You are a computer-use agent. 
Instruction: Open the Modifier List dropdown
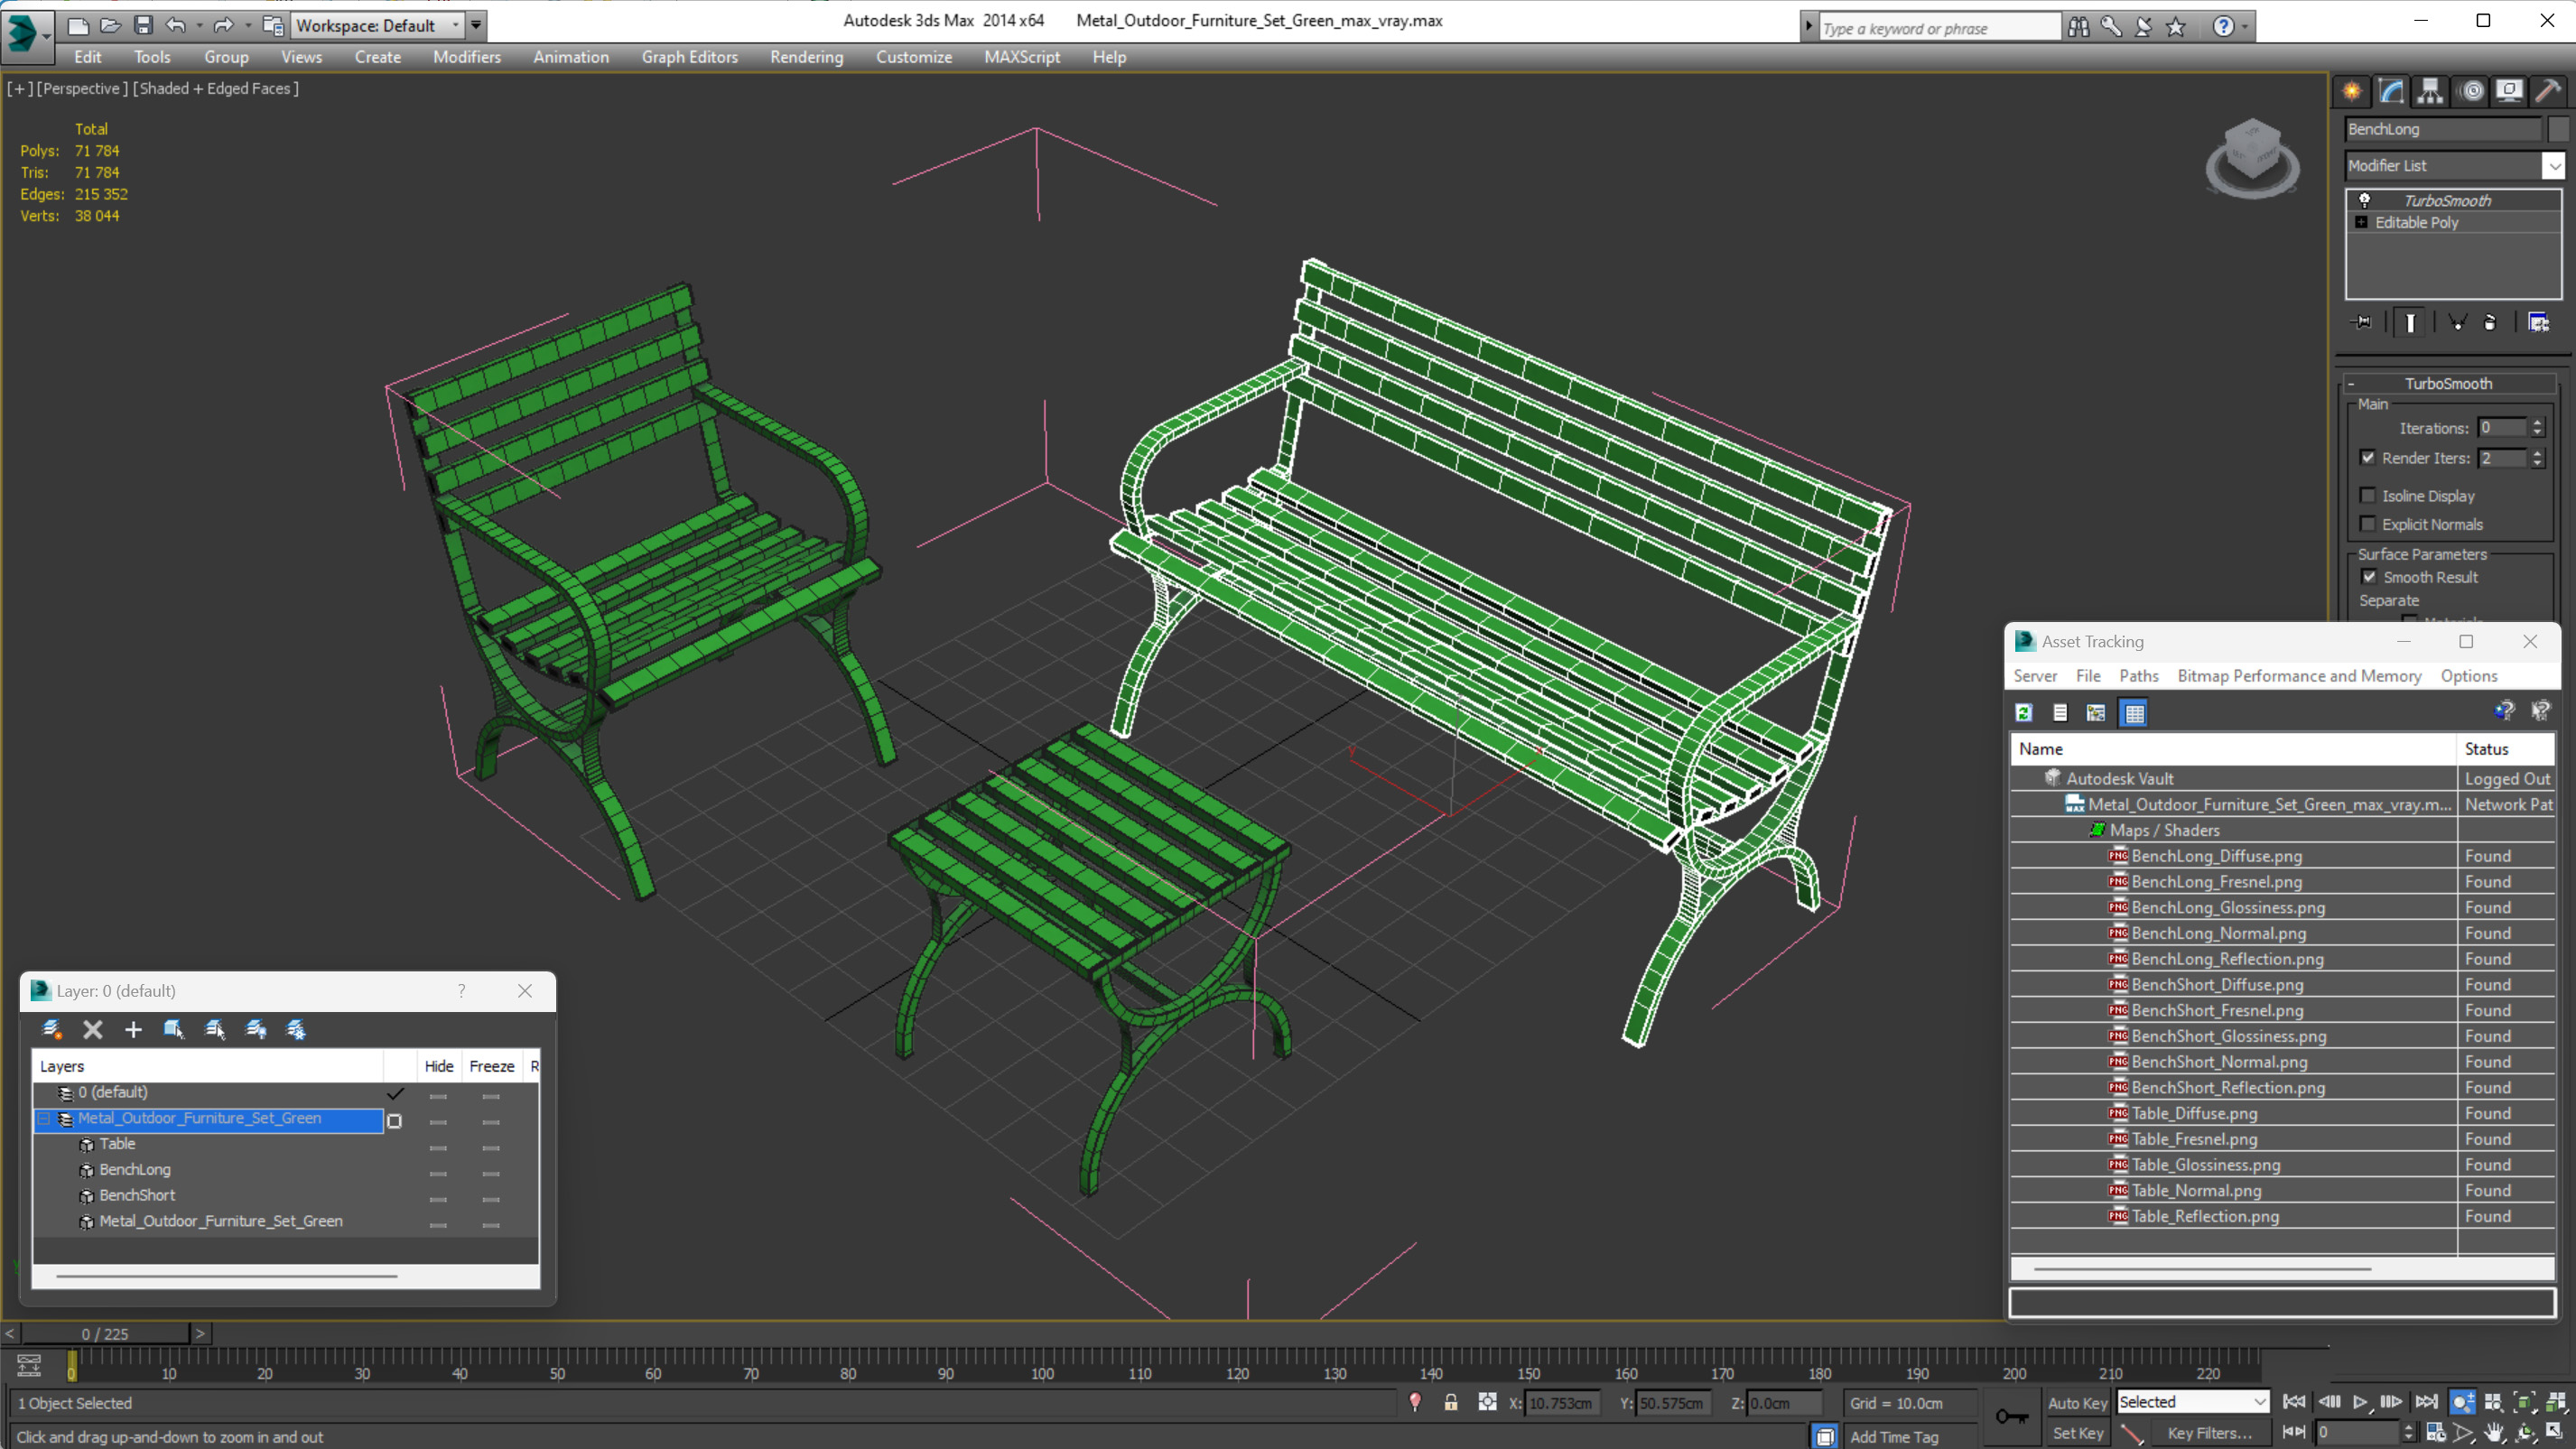(x=2555, y=166)
